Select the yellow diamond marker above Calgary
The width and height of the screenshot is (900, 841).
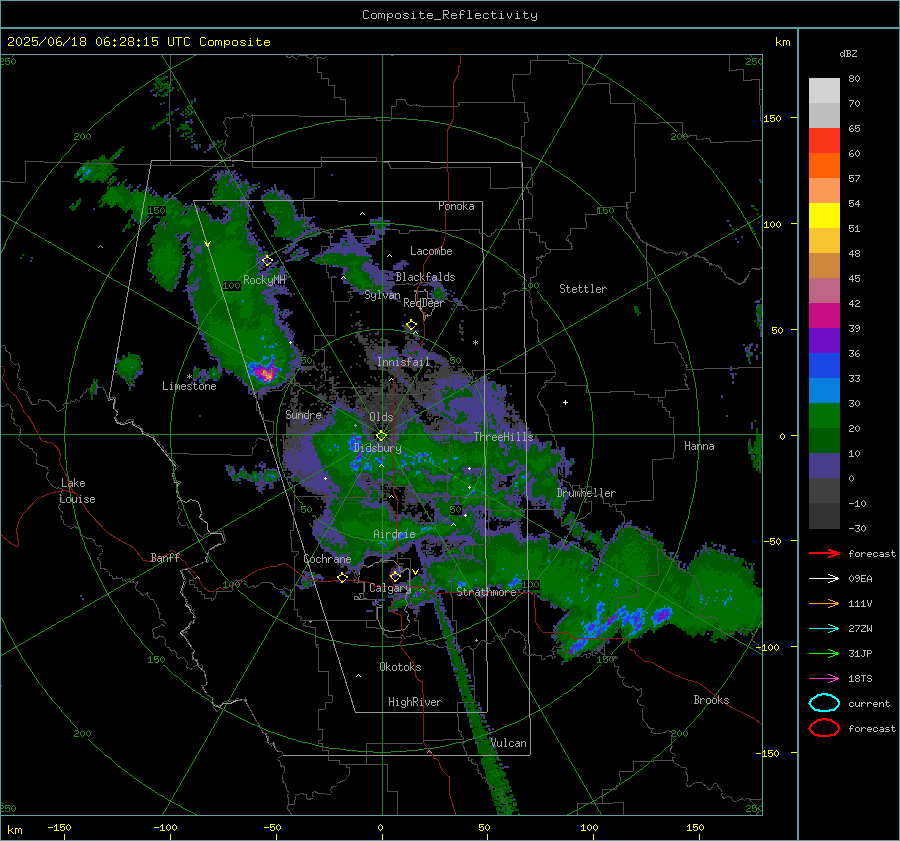(x=395, y=575)
